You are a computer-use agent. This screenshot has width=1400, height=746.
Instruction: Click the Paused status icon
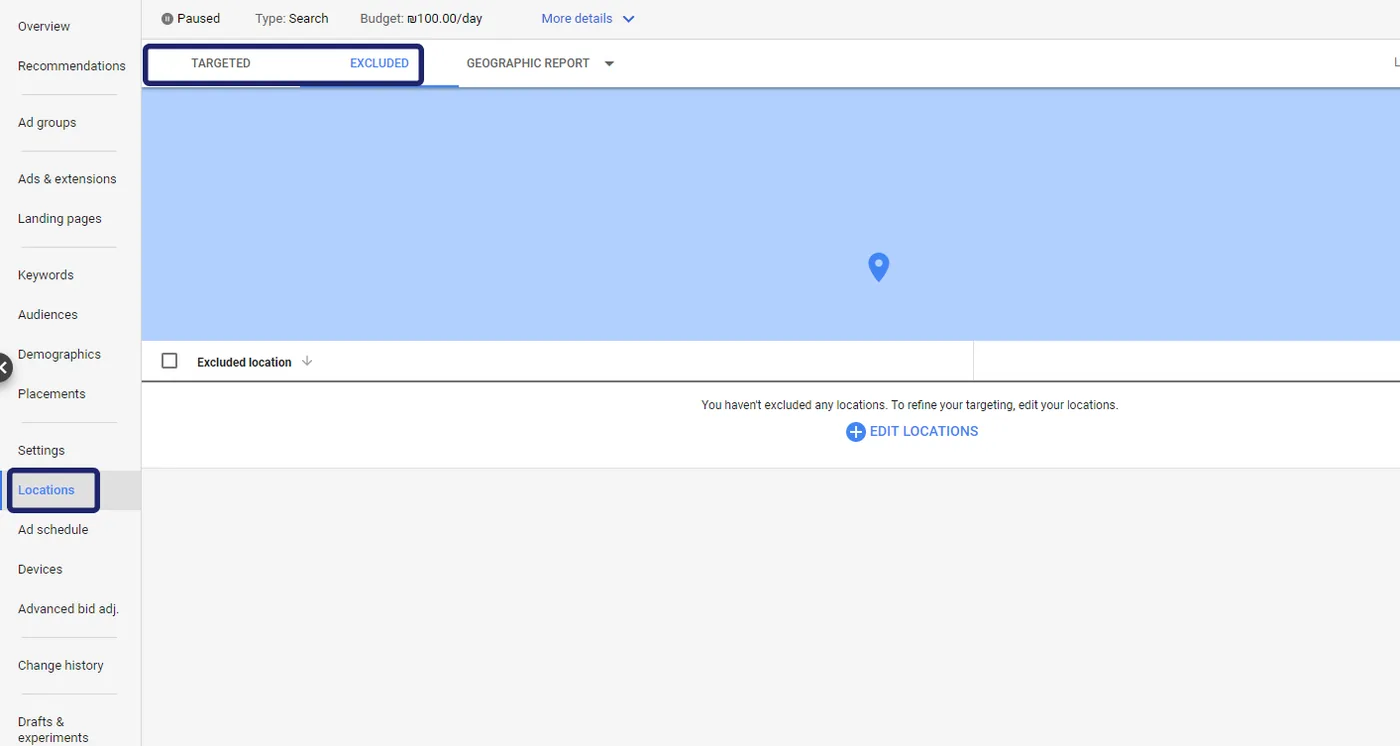[167, 19]
